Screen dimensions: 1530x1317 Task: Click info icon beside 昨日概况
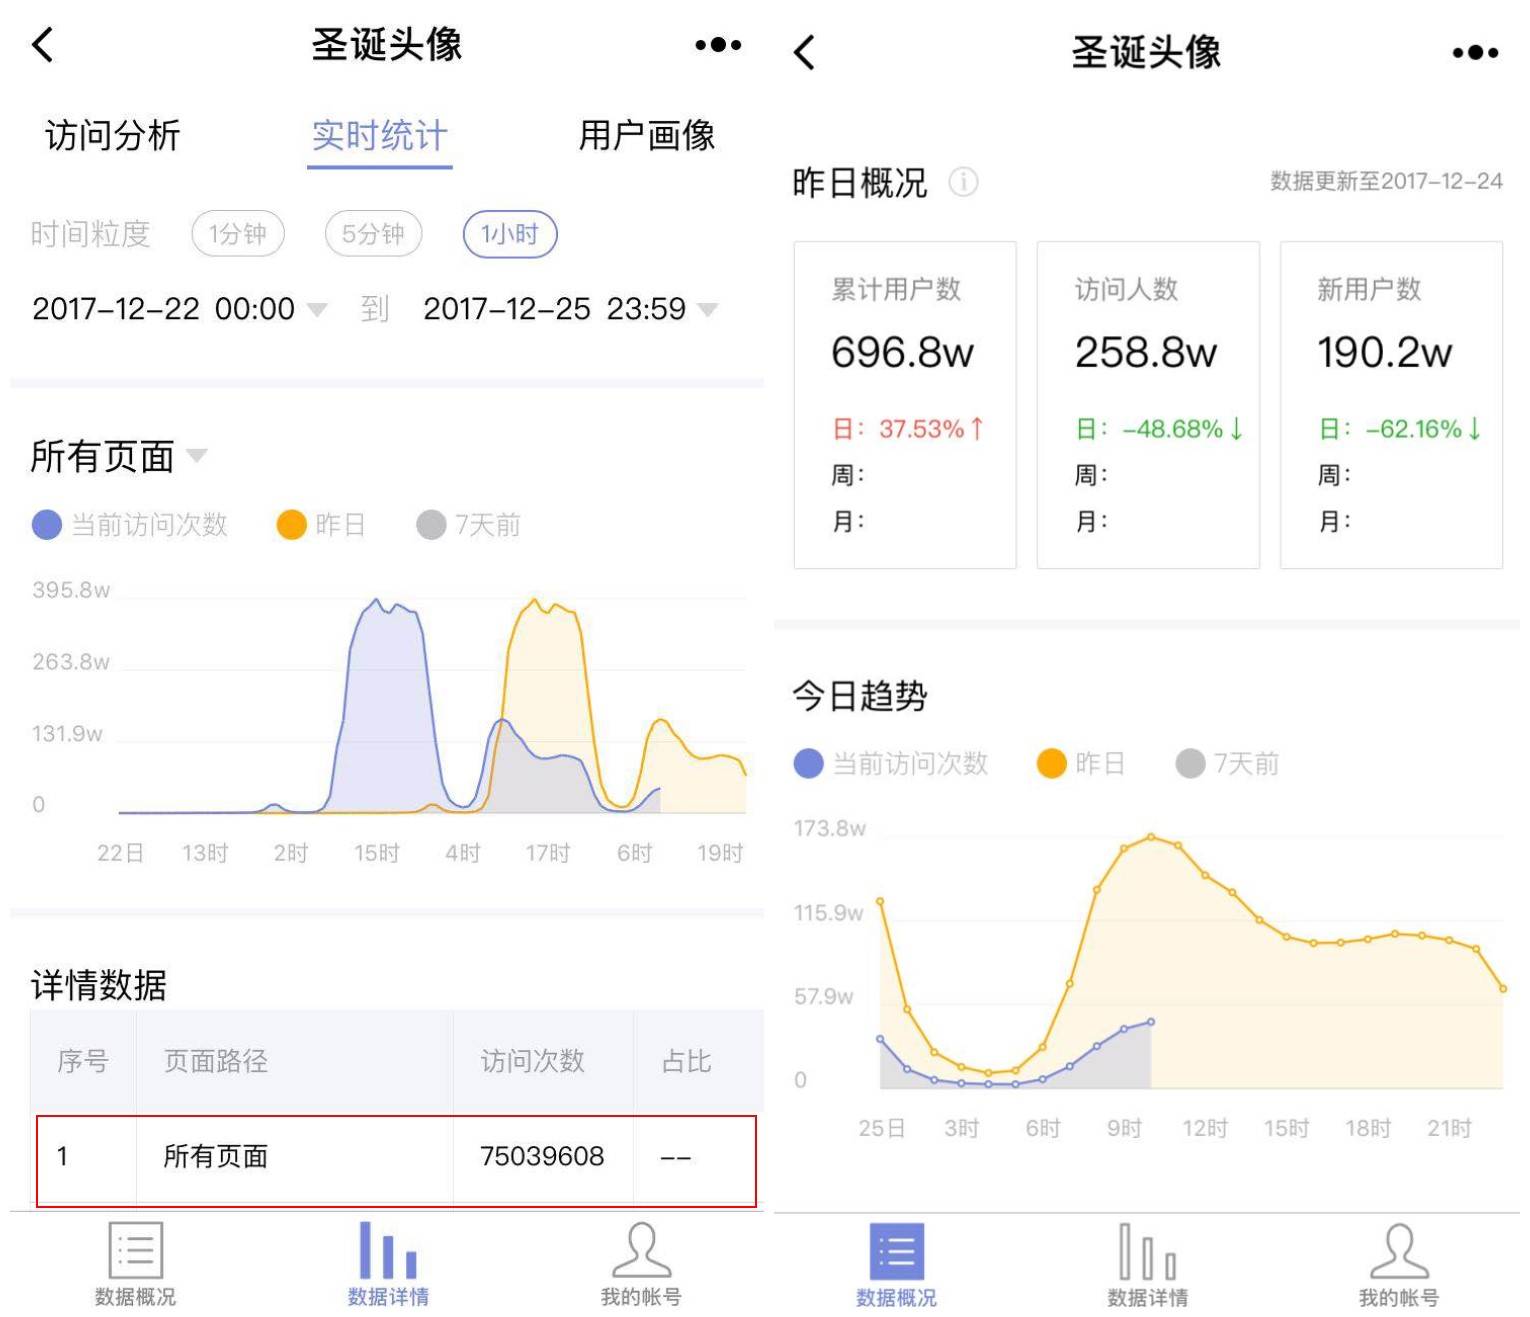pyautogui.click(x=963, y=182)
